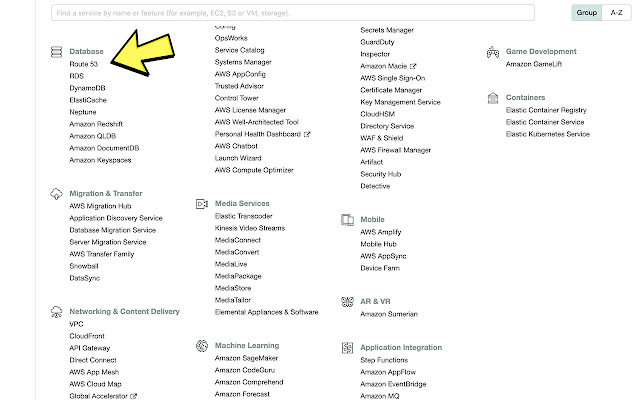Click the Containers category icon
640x400 pixels.
point(493,98)
